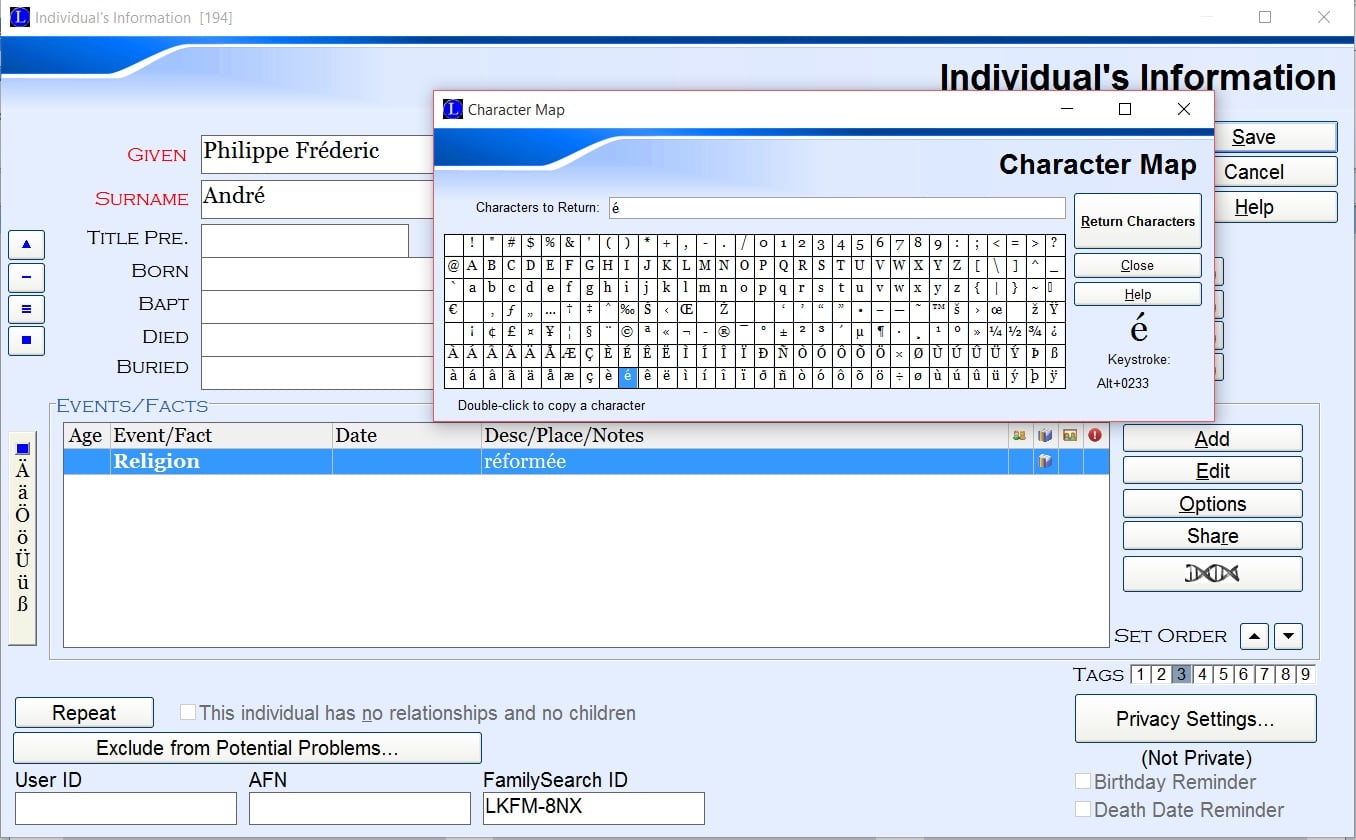The image size is (1356, 840).
Task: Click the FamilySearch ID field
Action: tap(594, 808)
